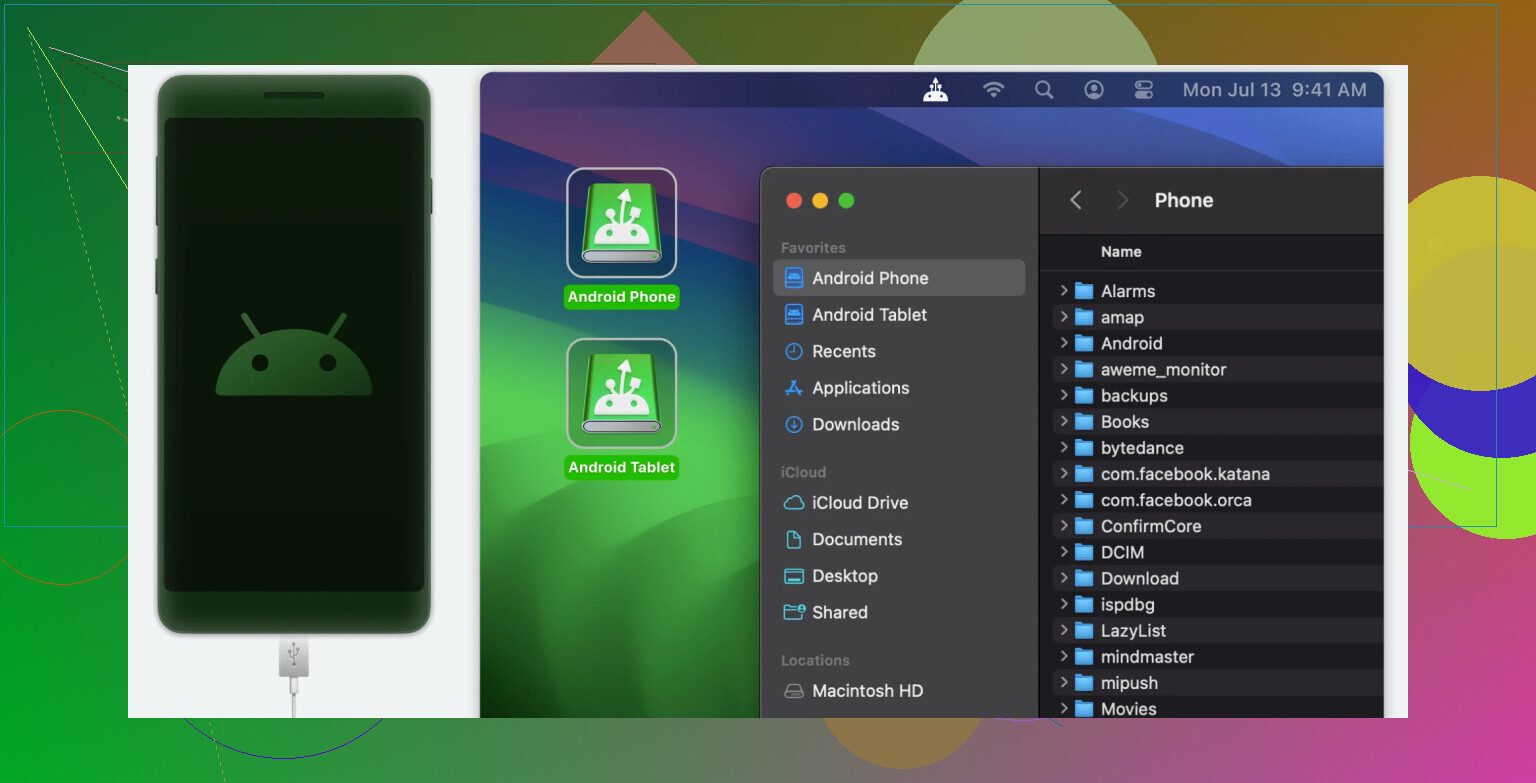
Task: Select the Android Phone desktop drive icon
Action: click(x=621, y=223)
